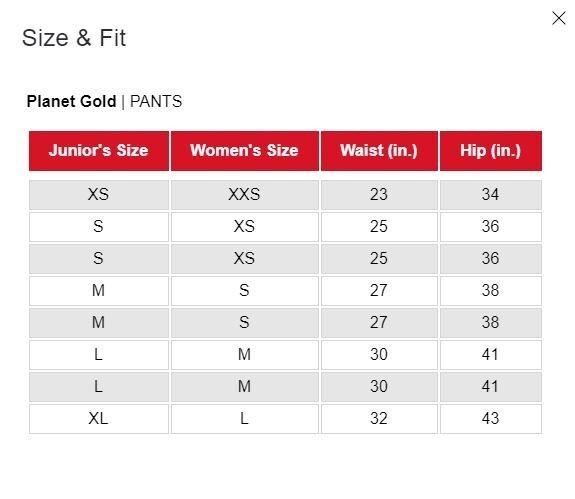
Task: Click the Women's Size column header
Action: (x=245, y=151)
